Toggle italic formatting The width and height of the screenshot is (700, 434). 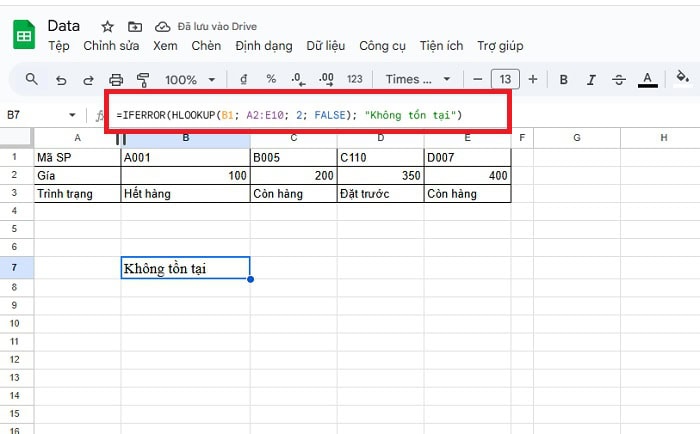pos(591,79)
